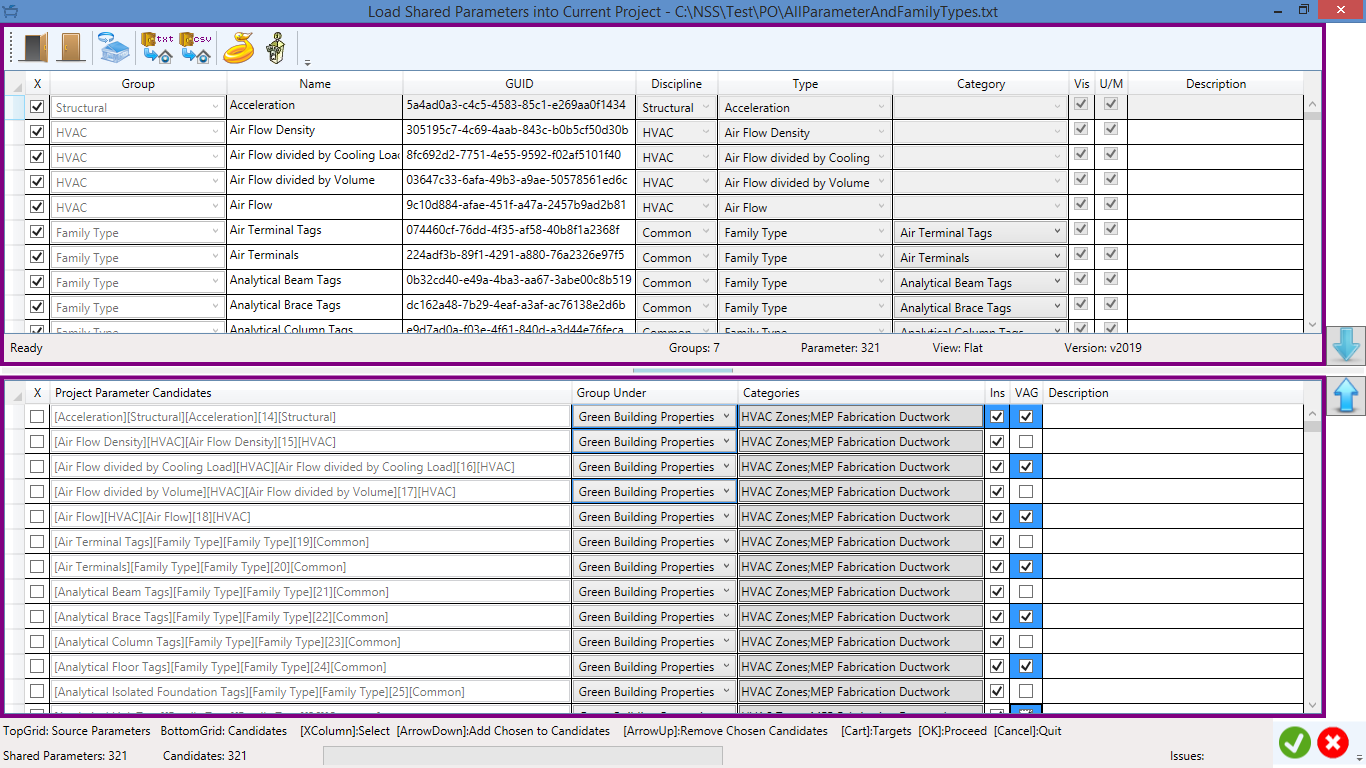Sort by the Name column header
The height and width of the screenshot is (768, 1366).
(x=315, y=84)
